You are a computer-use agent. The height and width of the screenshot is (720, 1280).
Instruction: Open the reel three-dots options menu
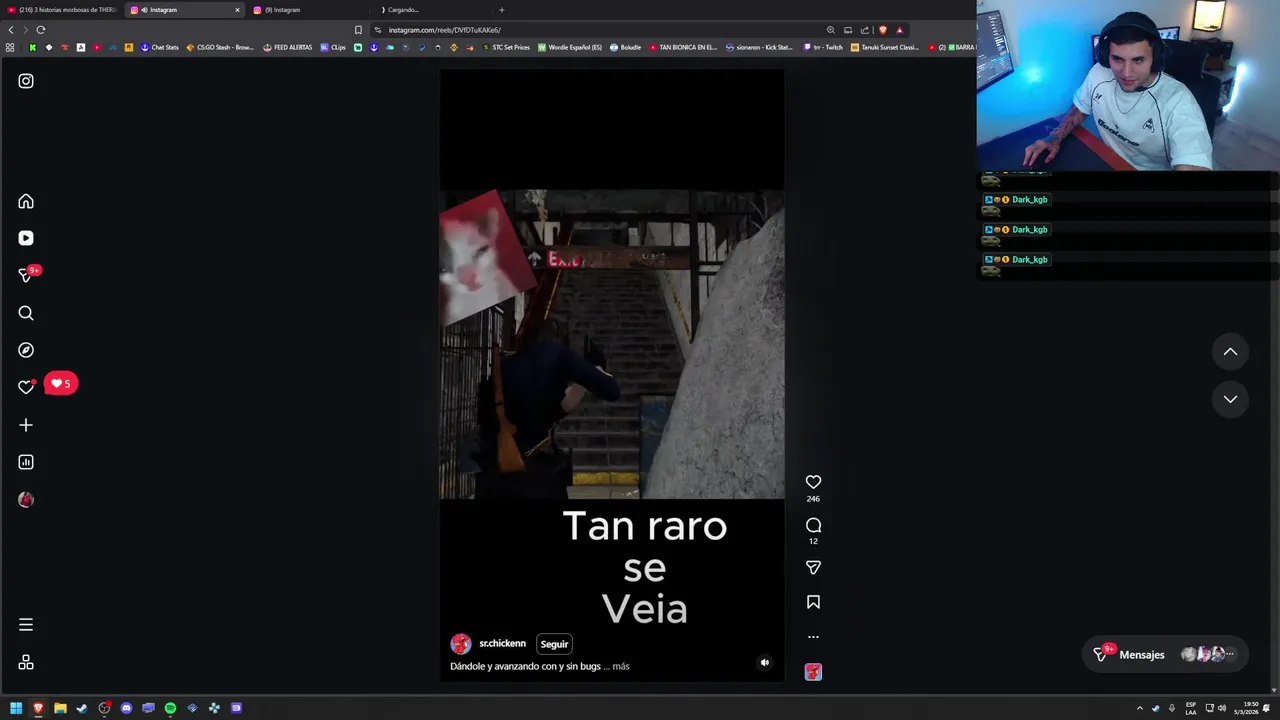(813, 637)
